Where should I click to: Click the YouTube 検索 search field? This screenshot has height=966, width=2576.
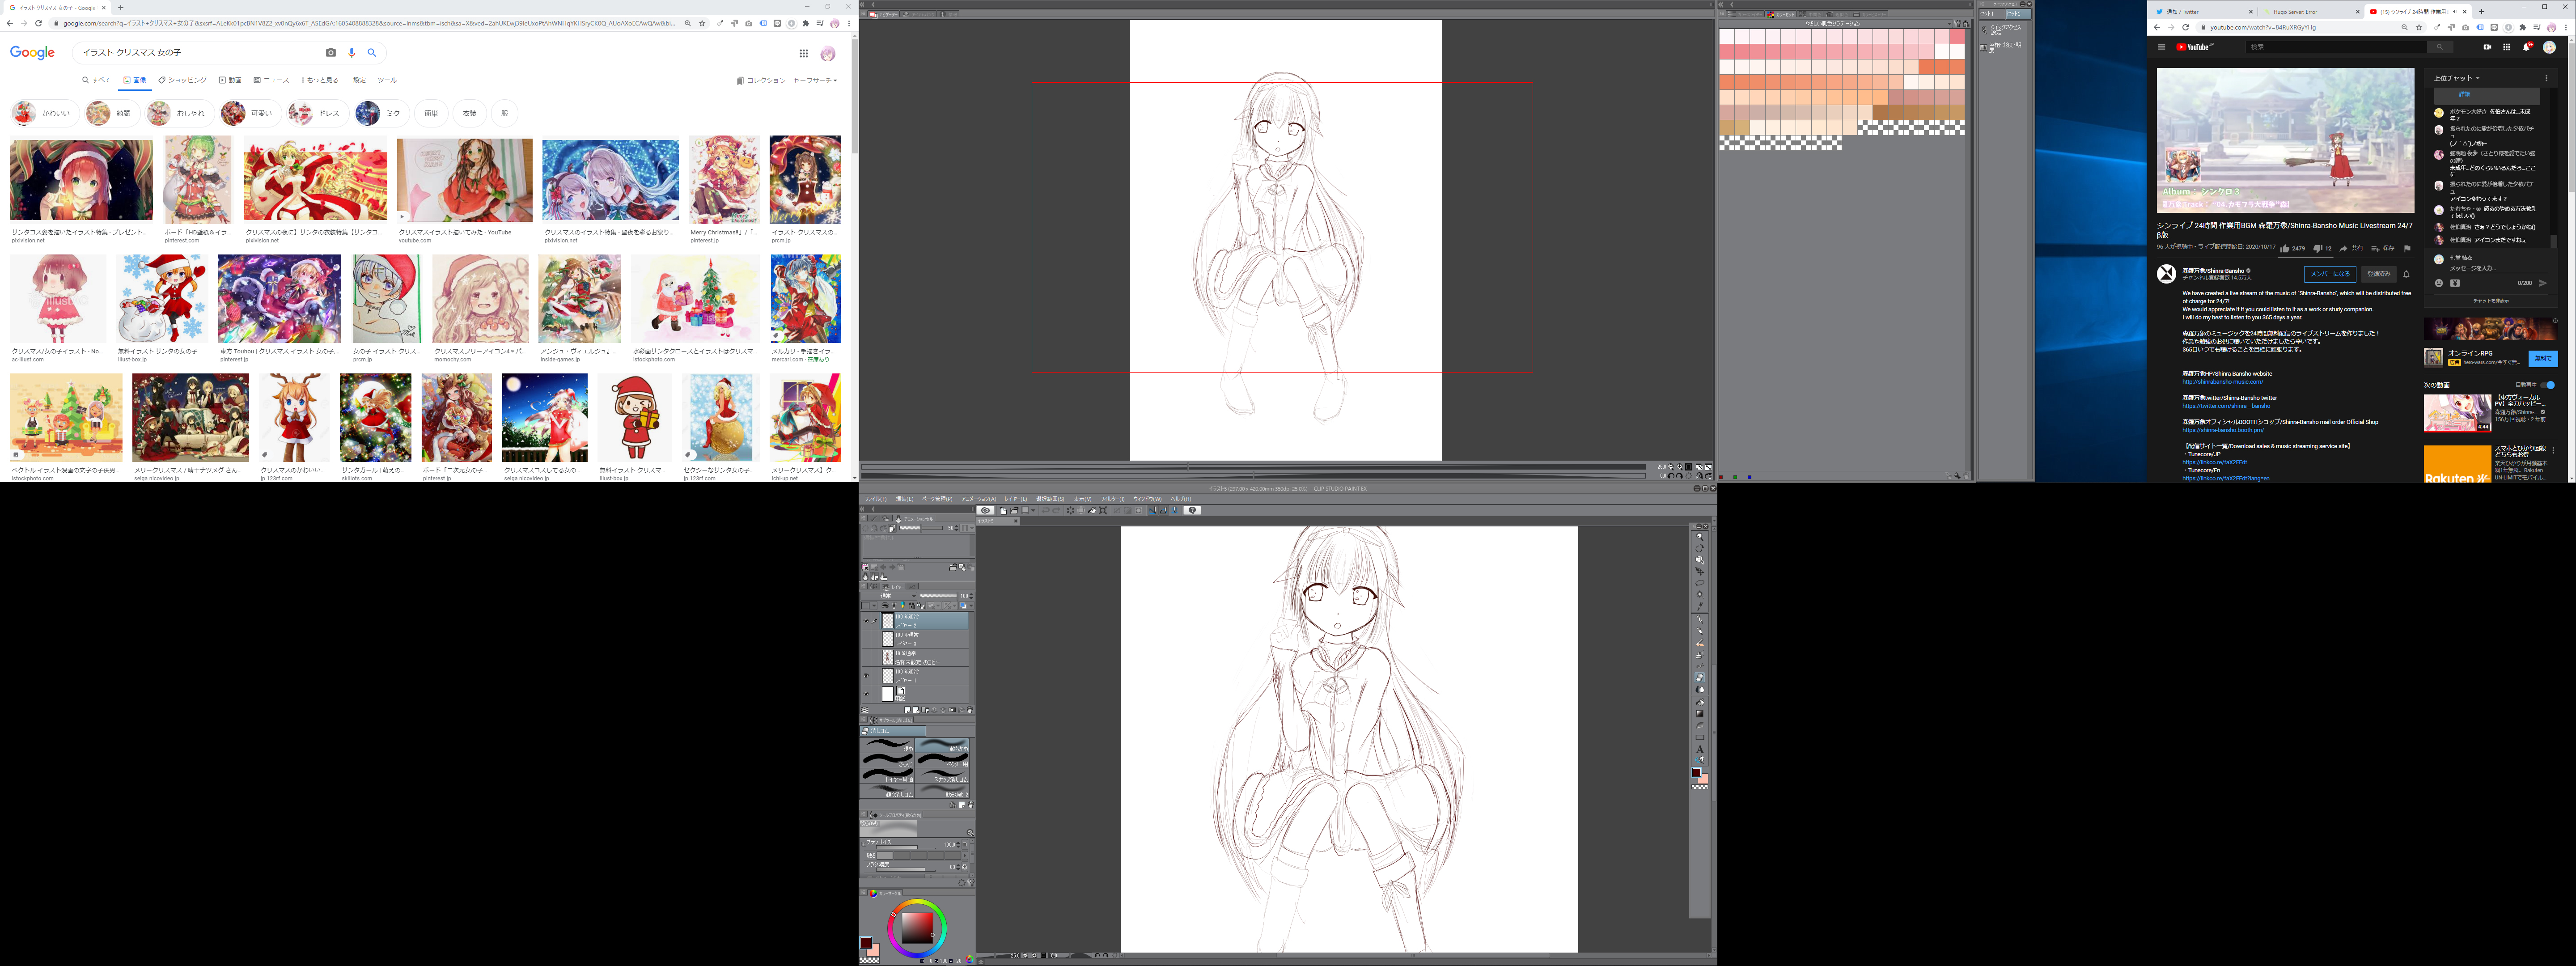[2337, 47]
